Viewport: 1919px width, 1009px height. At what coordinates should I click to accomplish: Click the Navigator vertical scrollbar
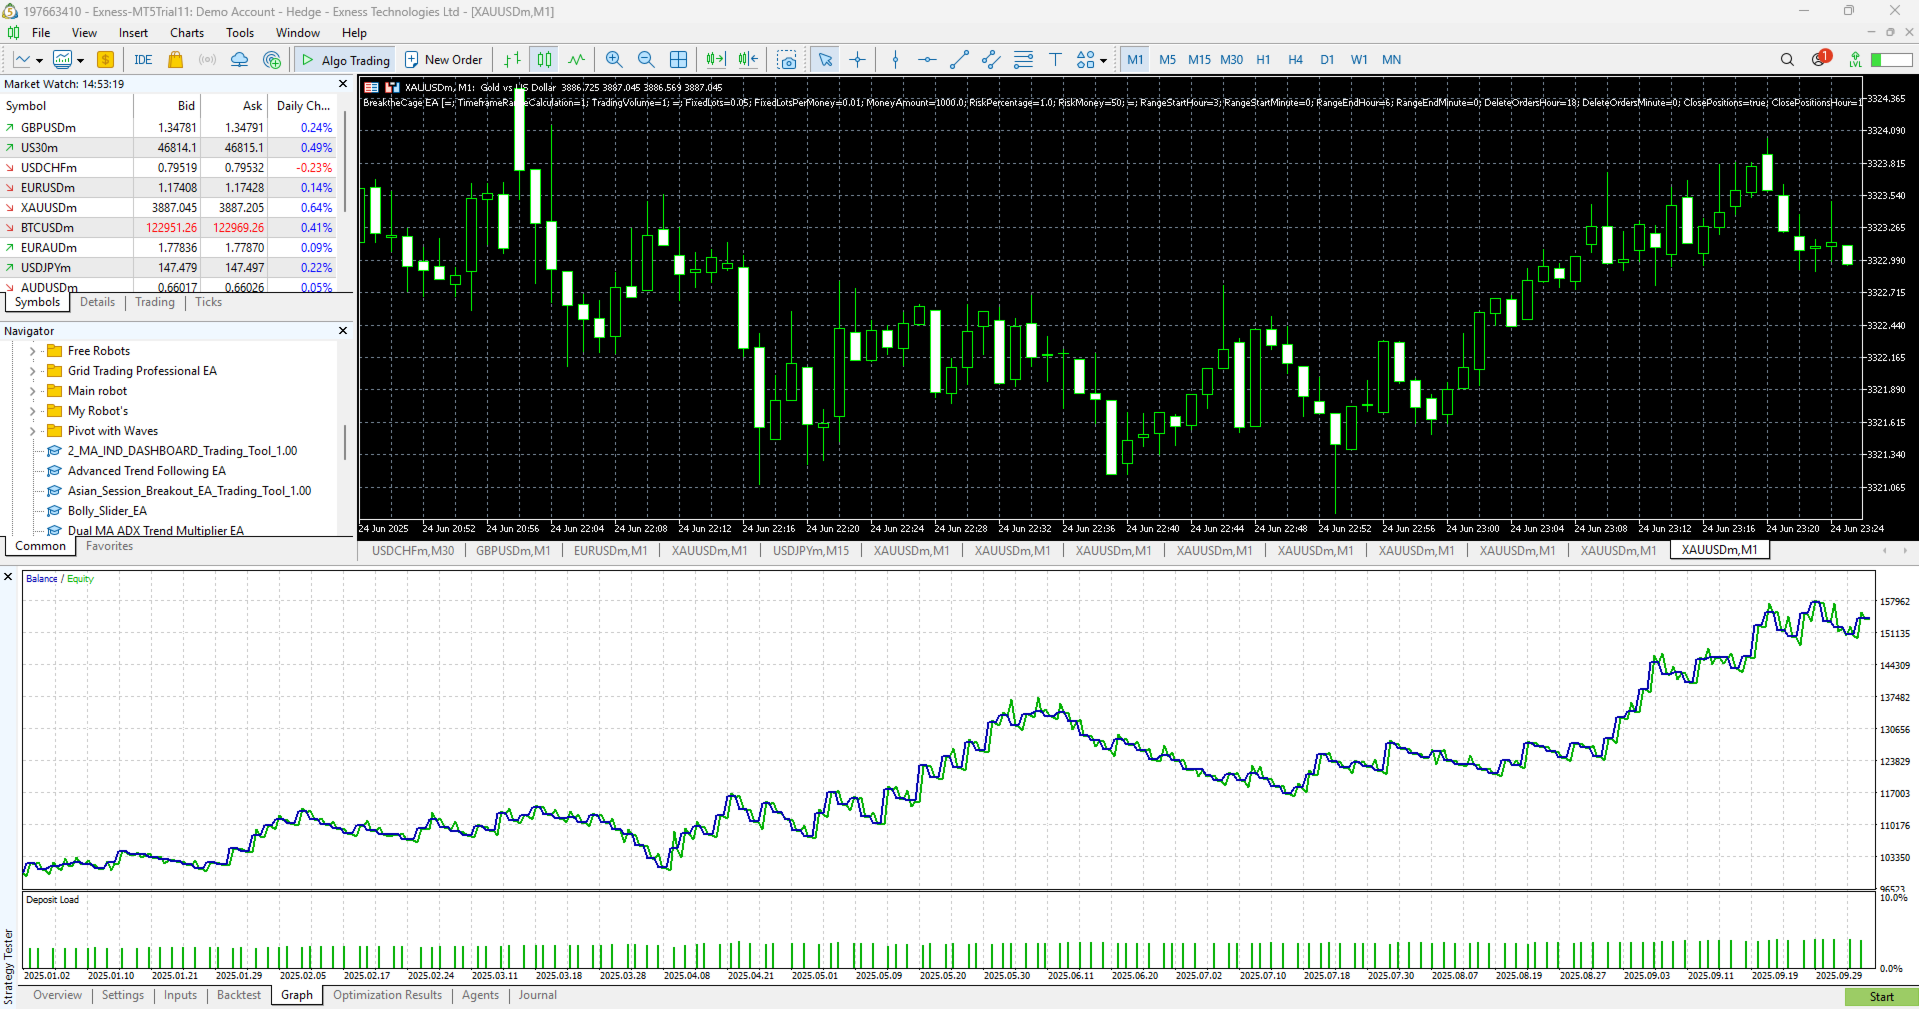pos(346,441)
